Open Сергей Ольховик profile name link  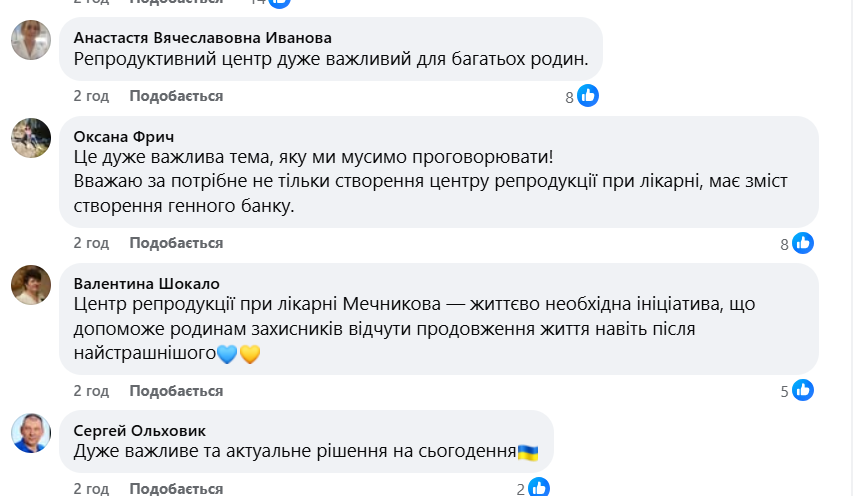tap(140, 430)
